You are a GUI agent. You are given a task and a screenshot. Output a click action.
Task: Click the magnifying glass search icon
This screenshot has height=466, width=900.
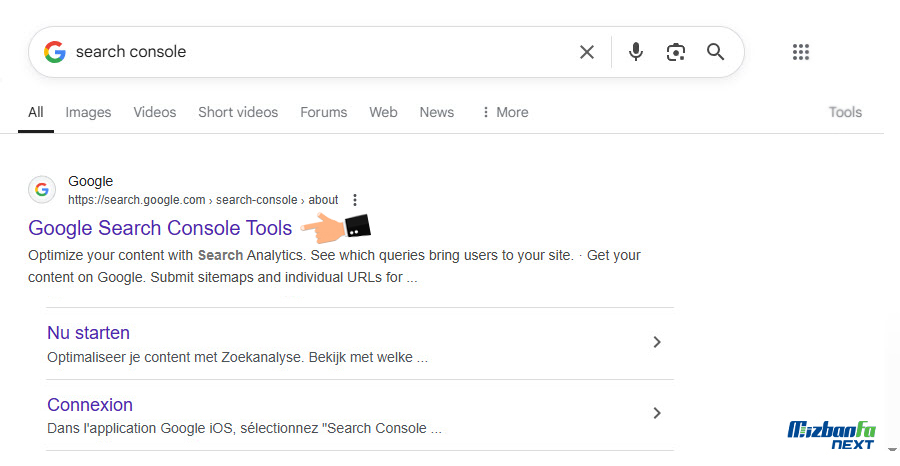click(715, 52)
